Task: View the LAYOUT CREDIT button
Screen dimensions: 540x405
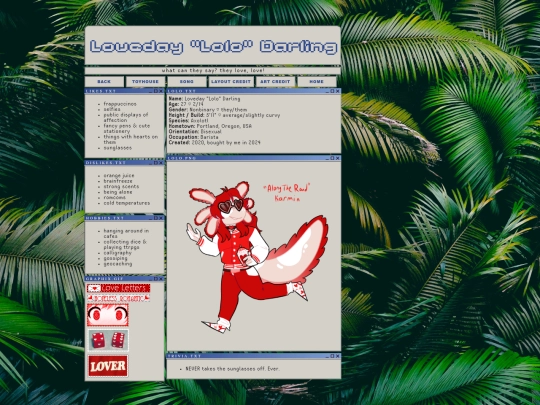Action: click(x=231, y=82)
